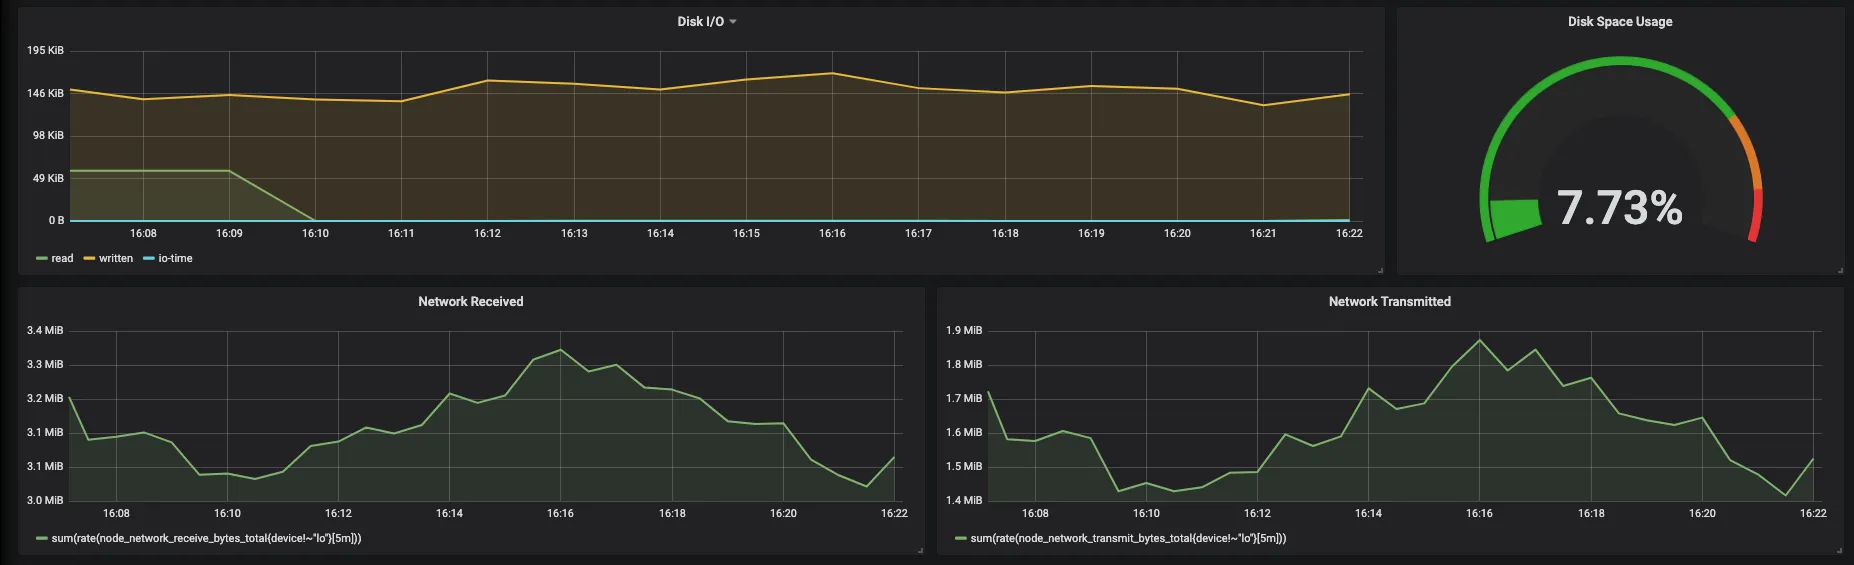Viewport: 1854px width, 565px height.
Task: Click the Disk I/O panel resize handle
Action: [x=1380, y=270]
